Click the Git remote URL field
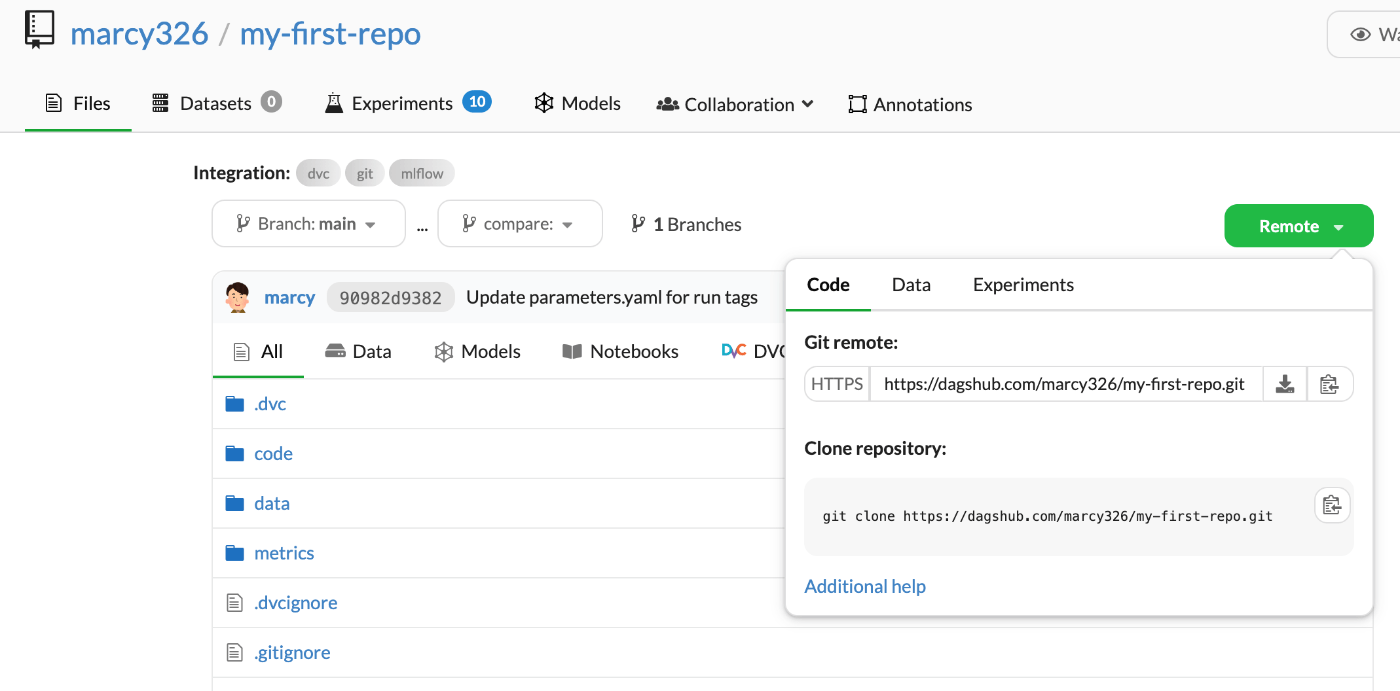Viewport: 1400px width, 691px height. (x=1067, y=384)
